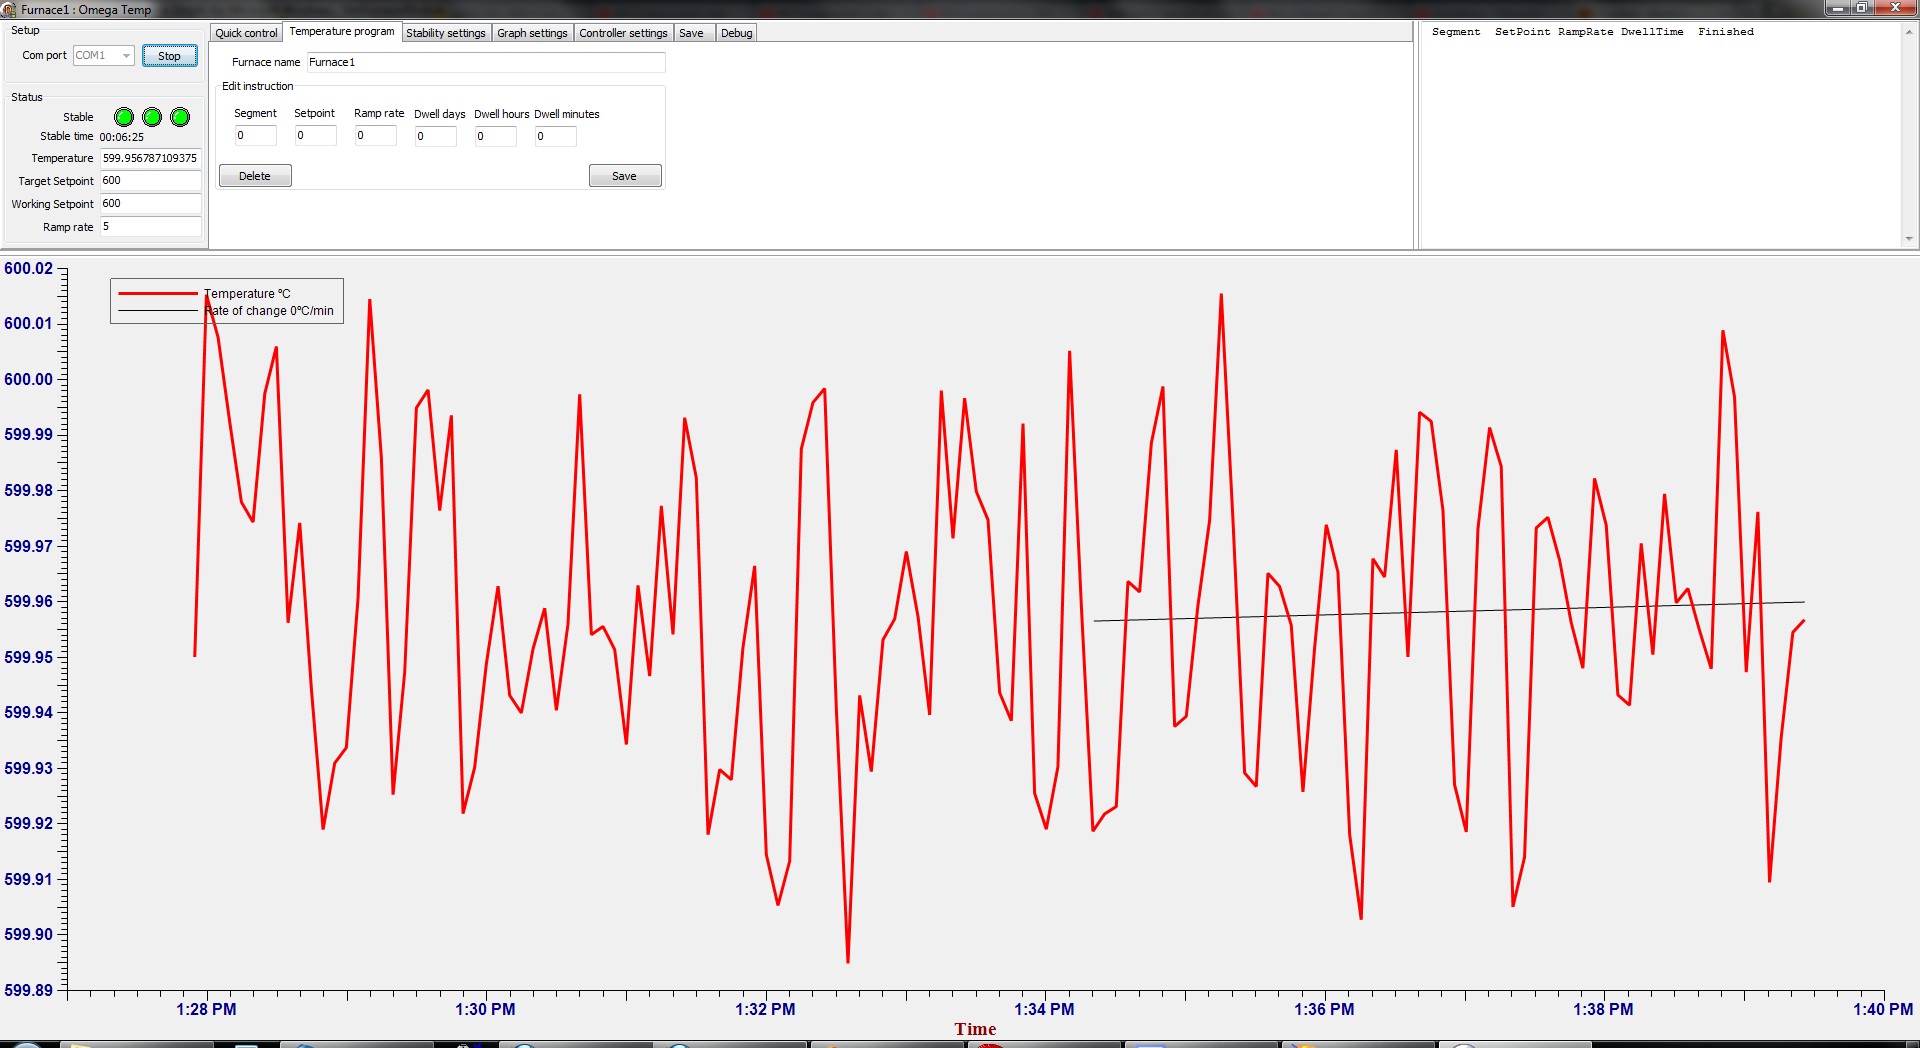1920x1048 pixels.
Task: Click the red Temperature legend line
Action: click(x=158, y=293)
